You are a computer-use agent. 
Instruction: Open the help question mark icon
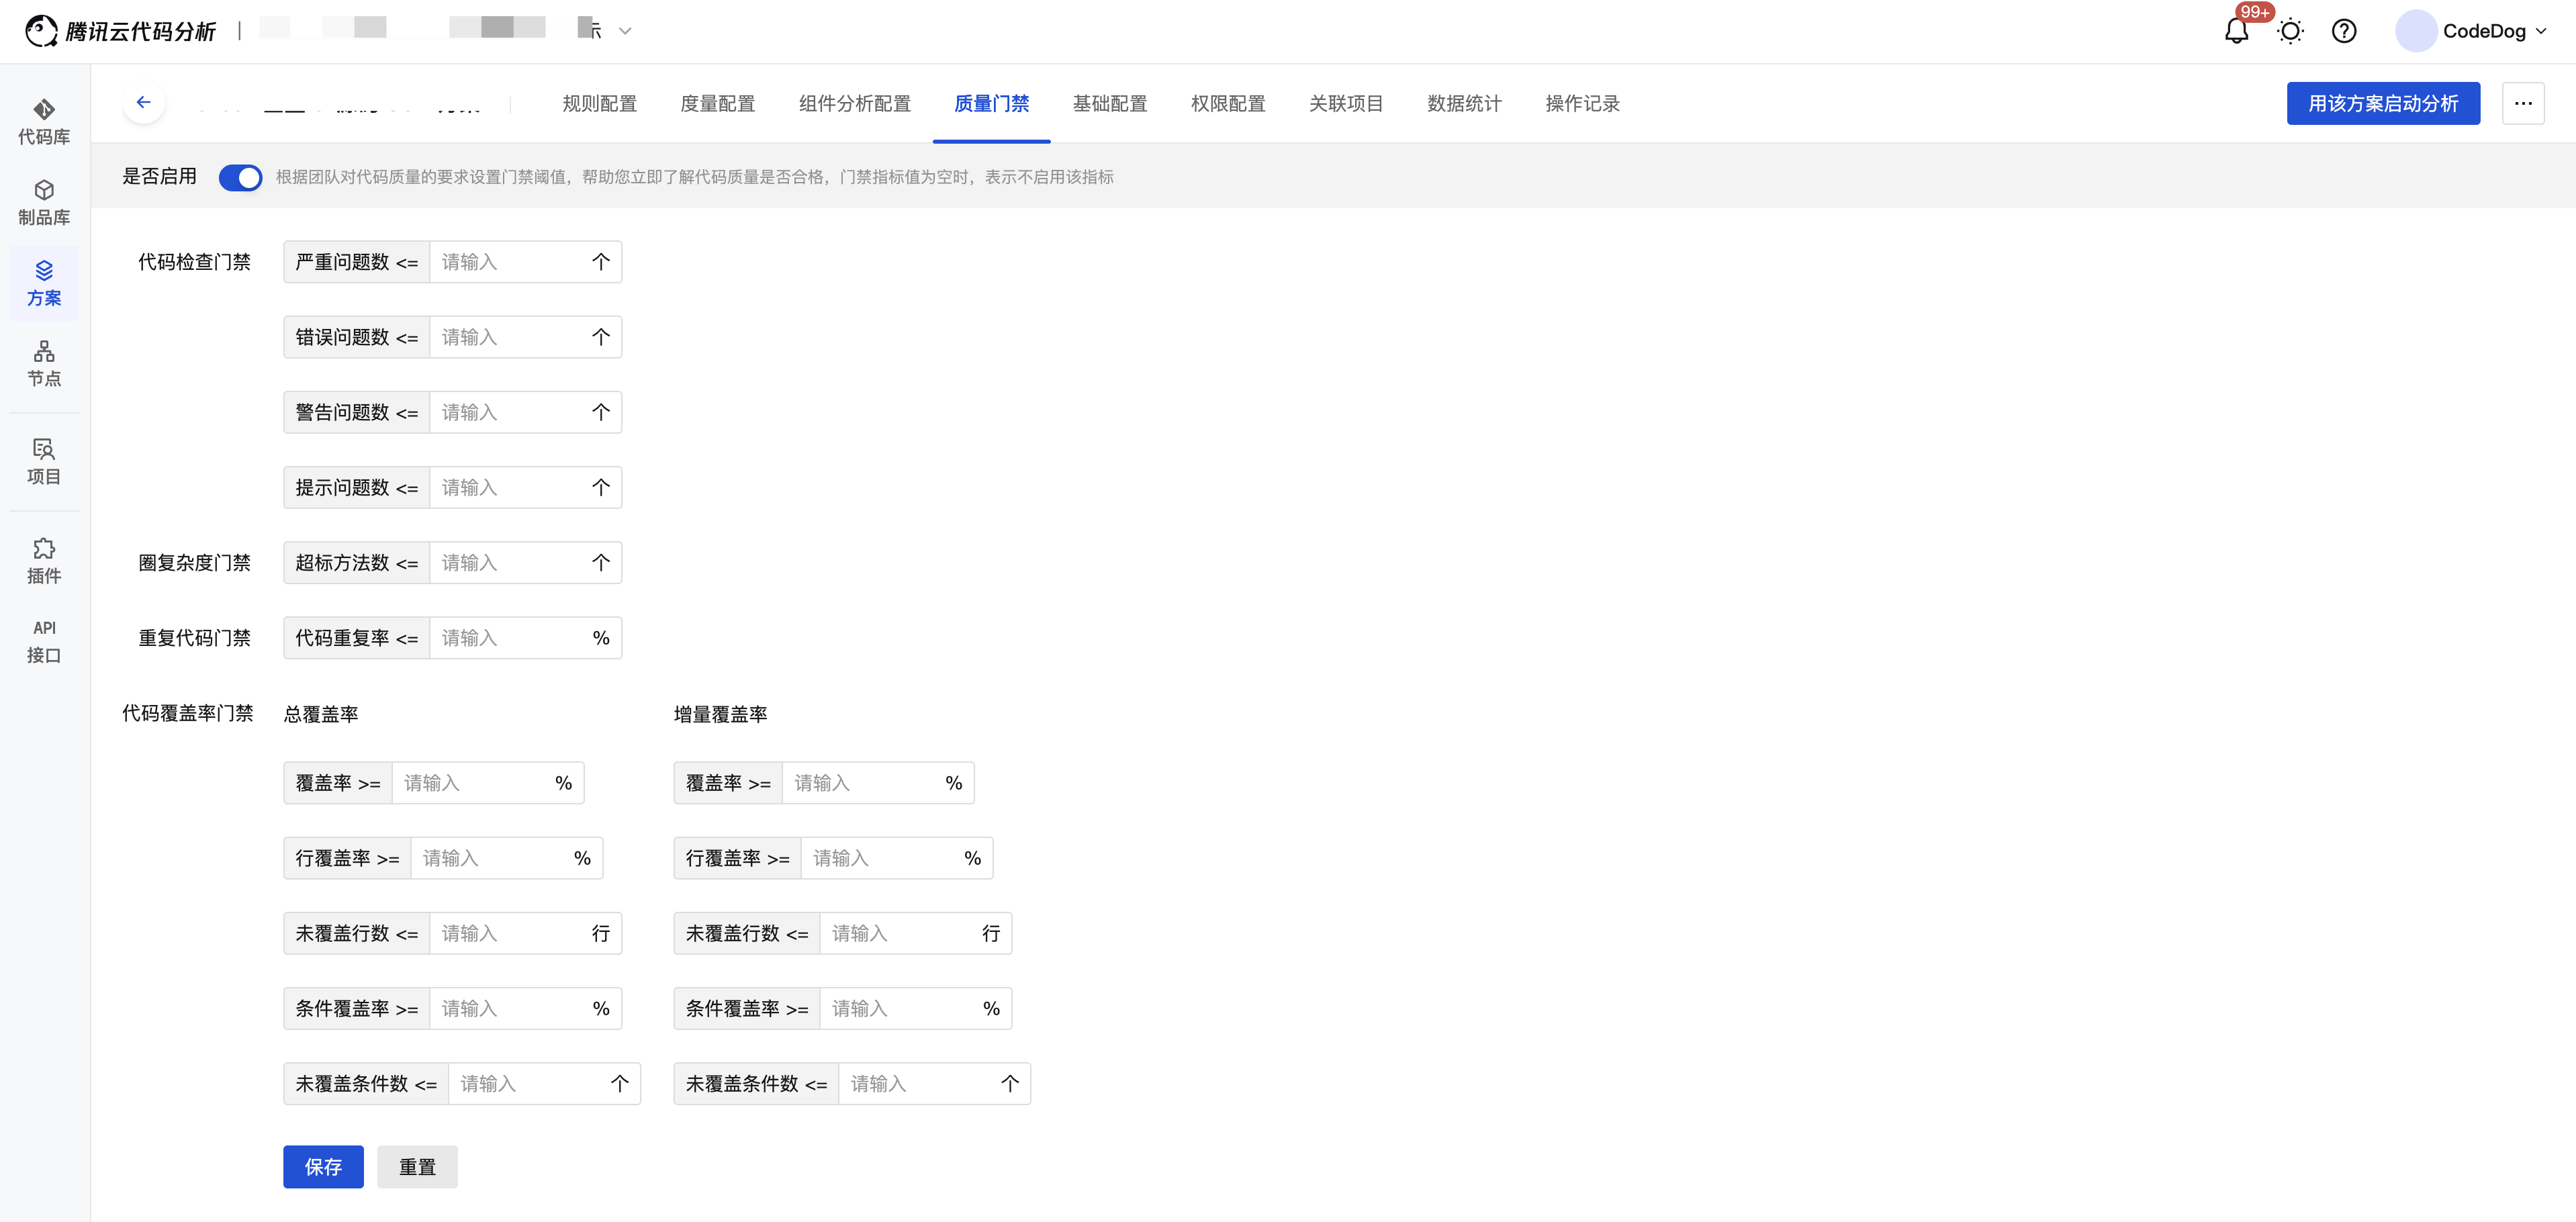pos(2343,31)
